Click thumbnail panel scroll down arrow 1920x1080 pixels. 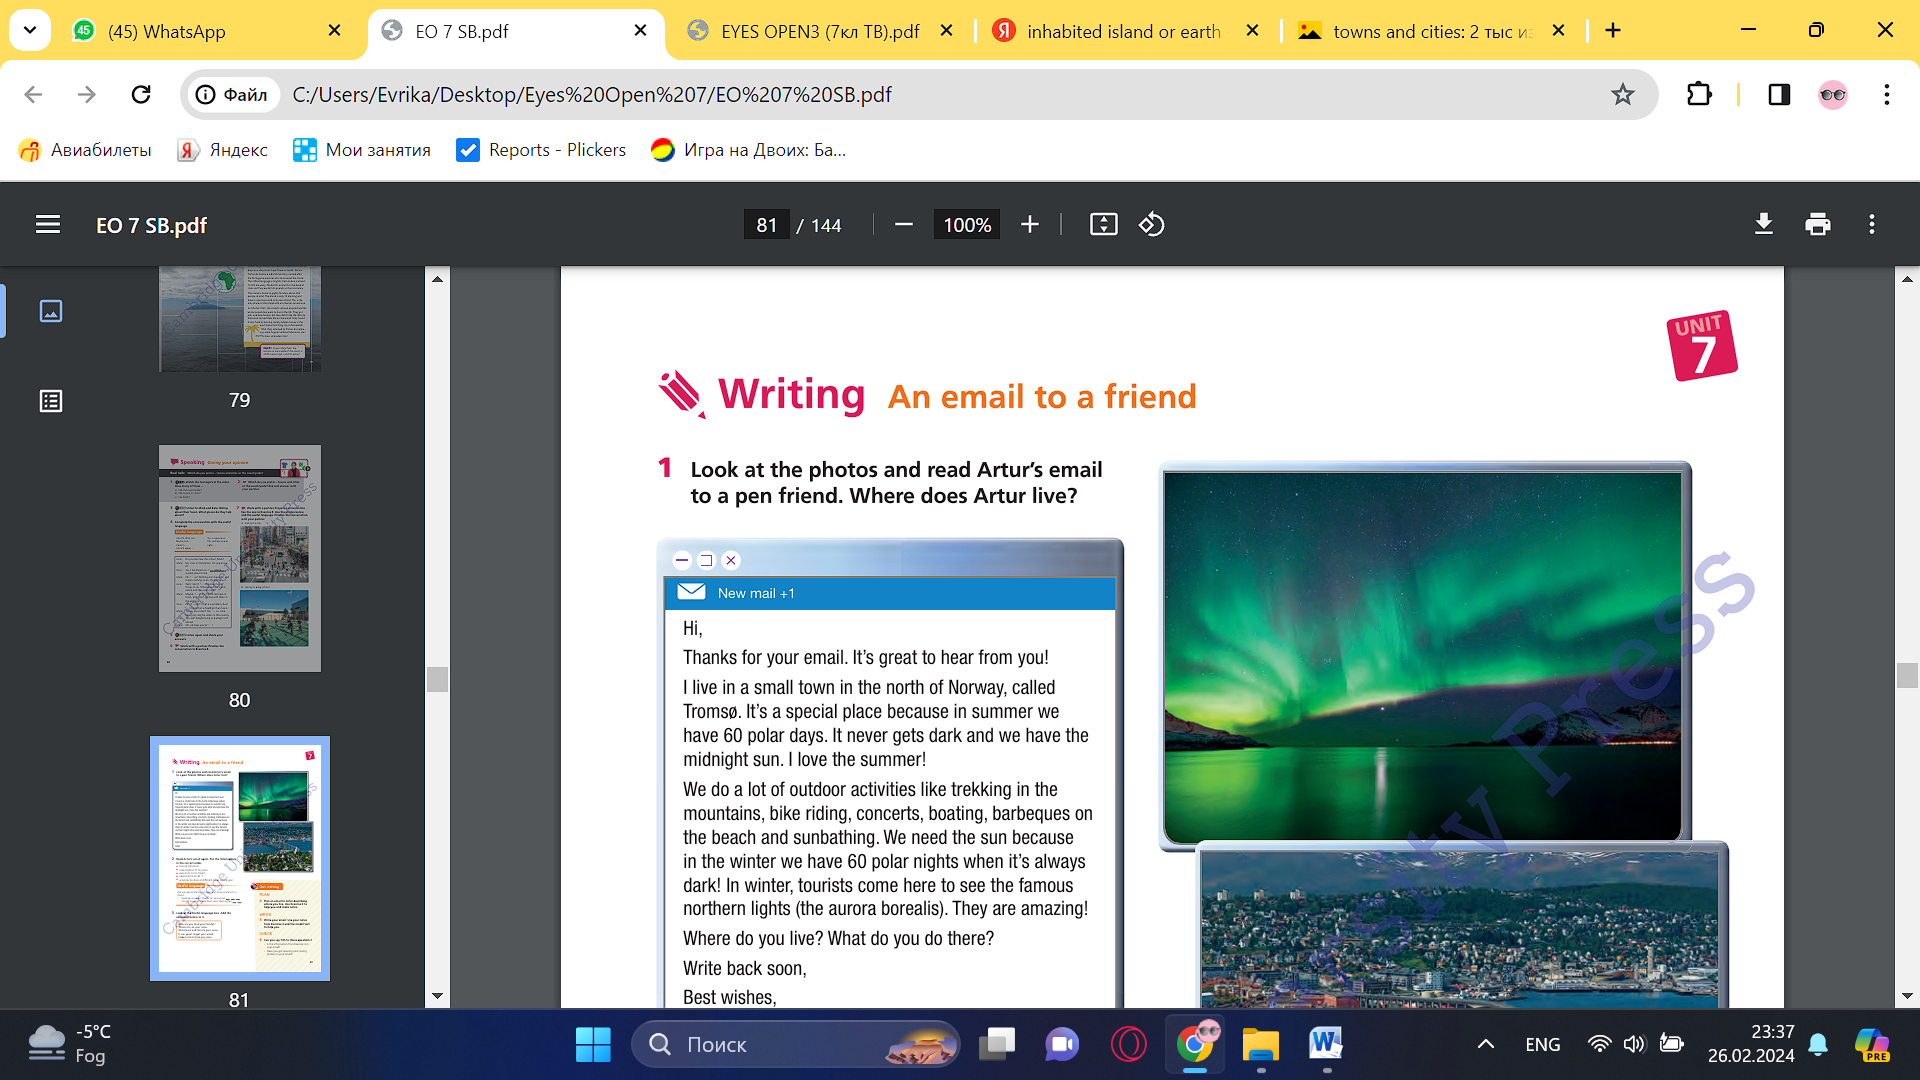437,996
